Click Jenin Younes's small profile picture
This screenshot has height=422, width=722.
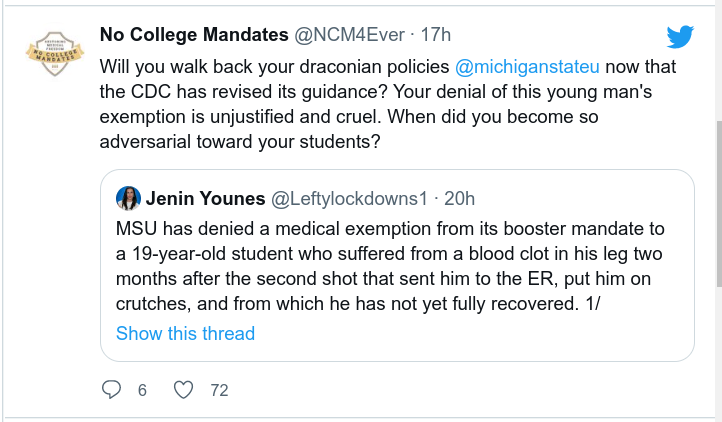click(128, 196)
